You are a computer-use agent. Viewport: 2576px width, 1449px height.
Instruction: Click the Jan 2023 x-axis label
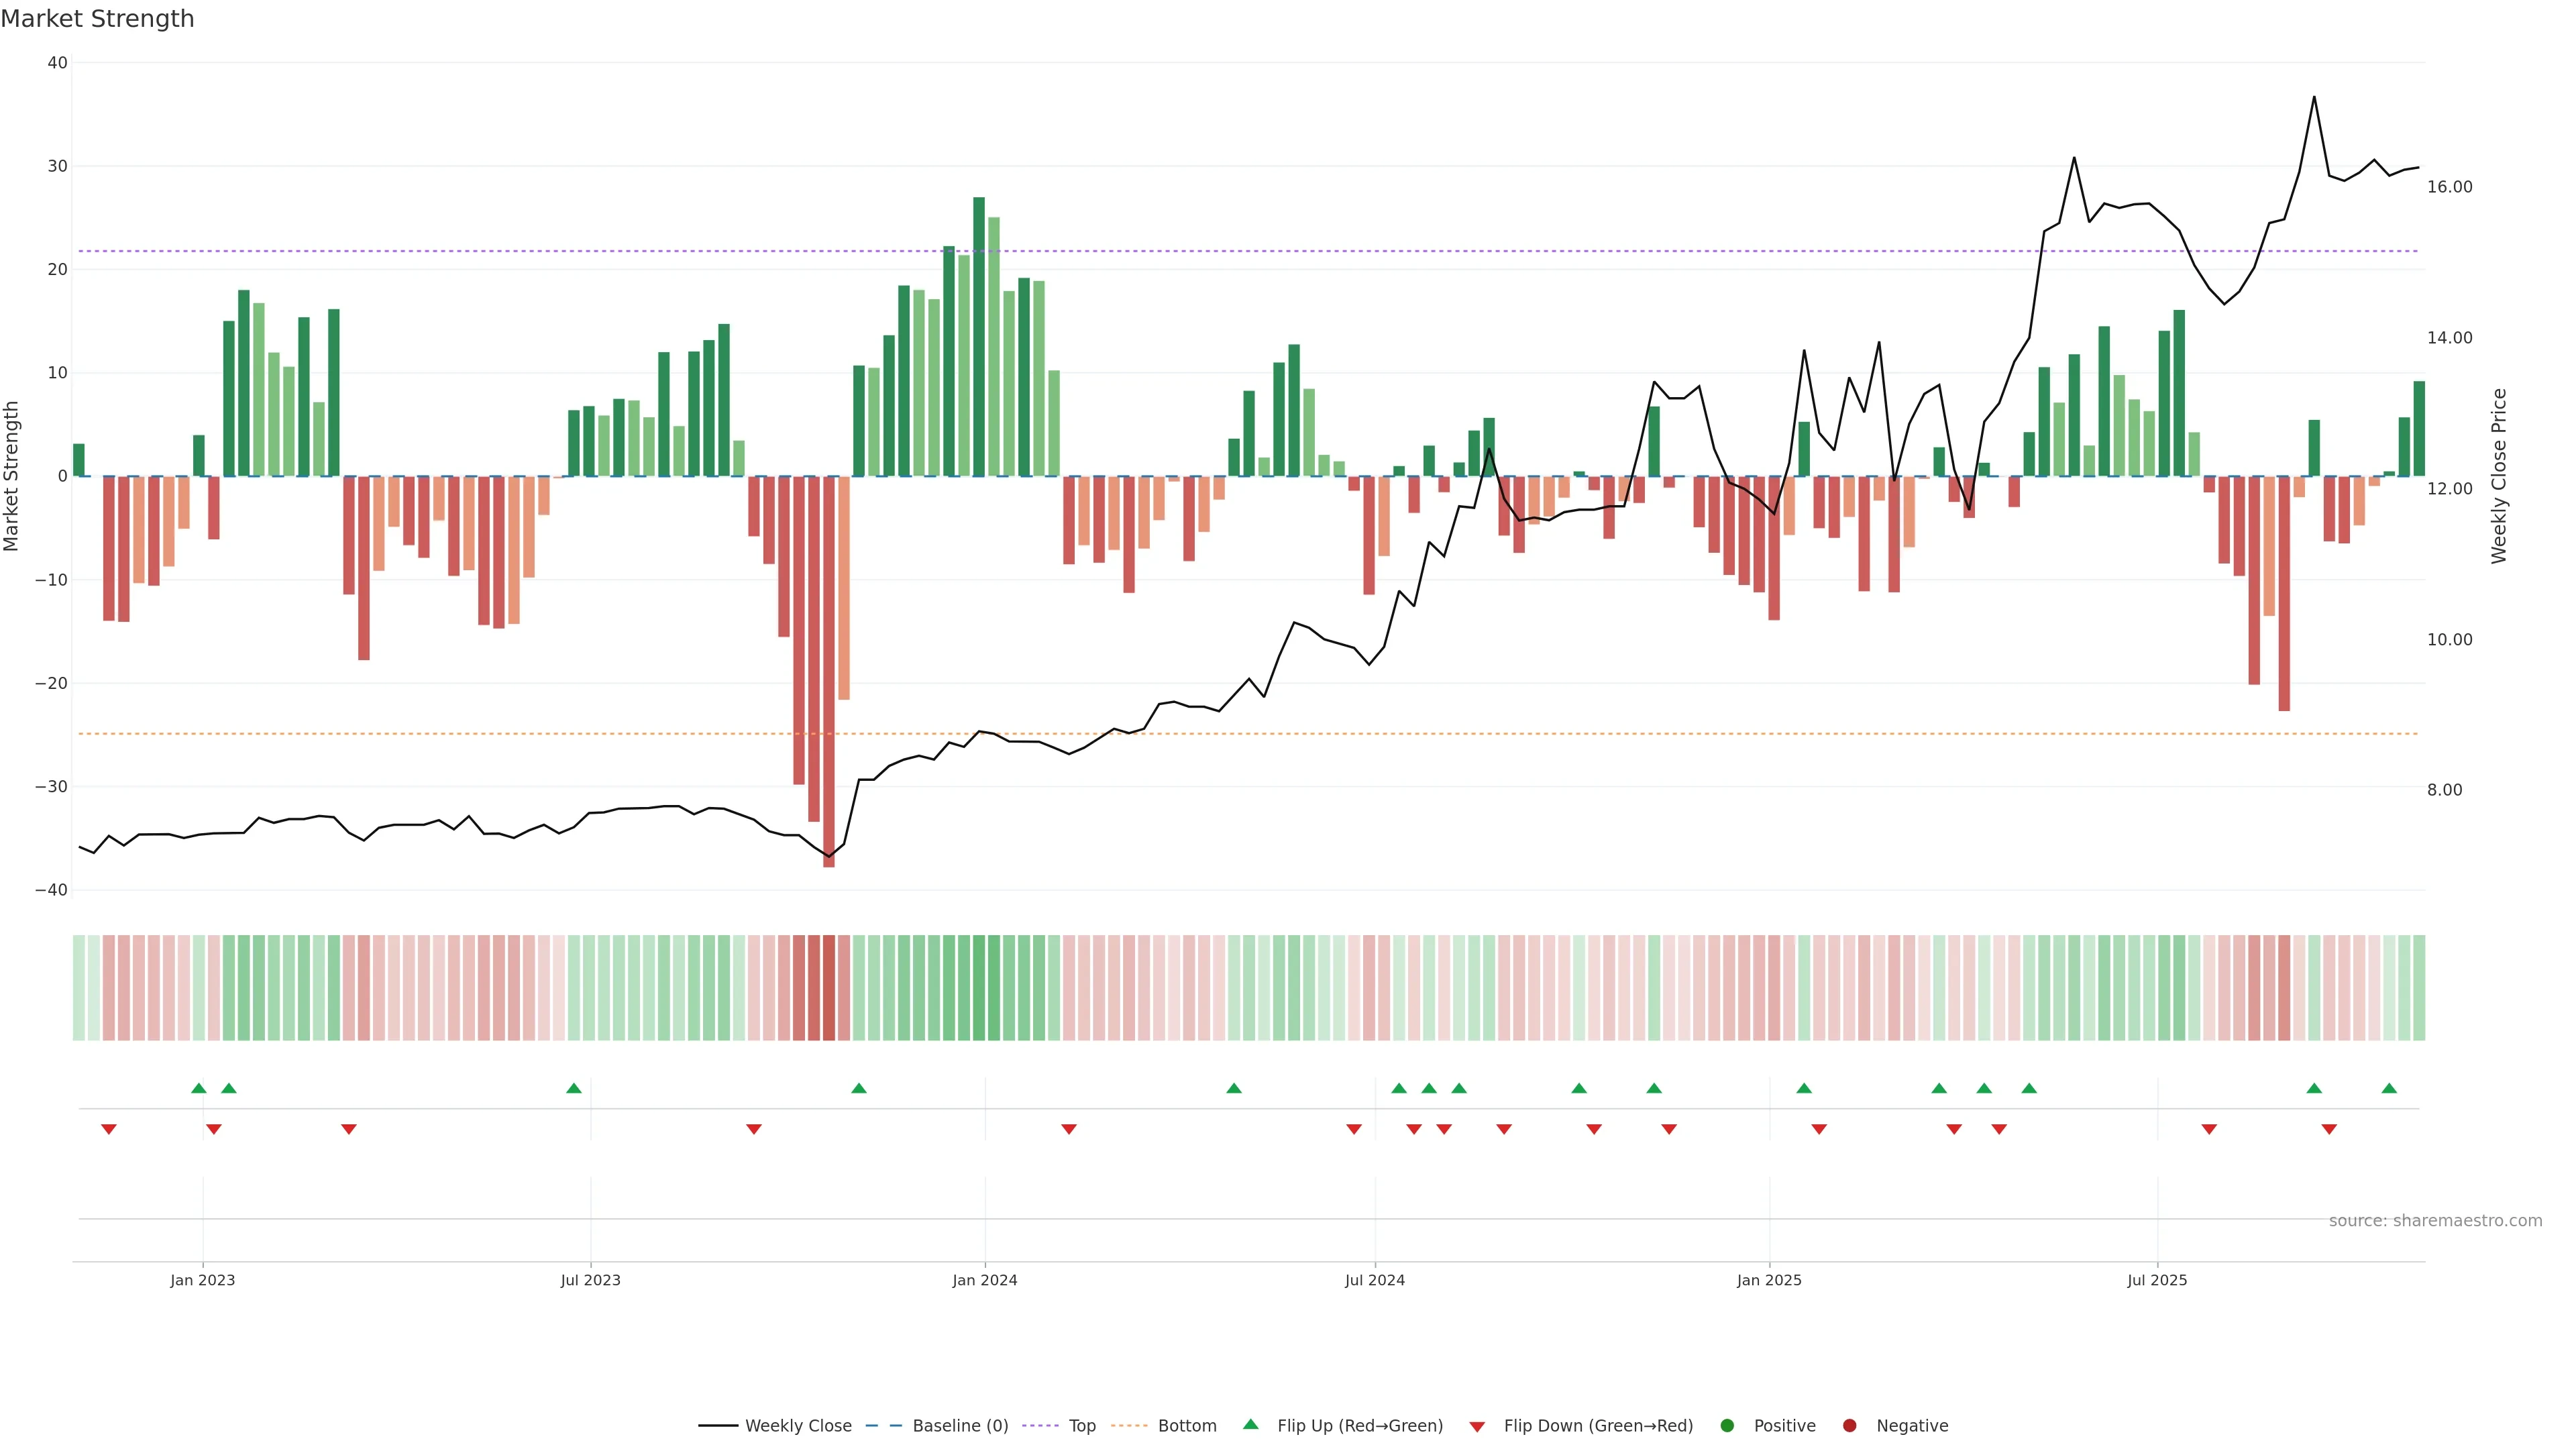point(202,1280)
